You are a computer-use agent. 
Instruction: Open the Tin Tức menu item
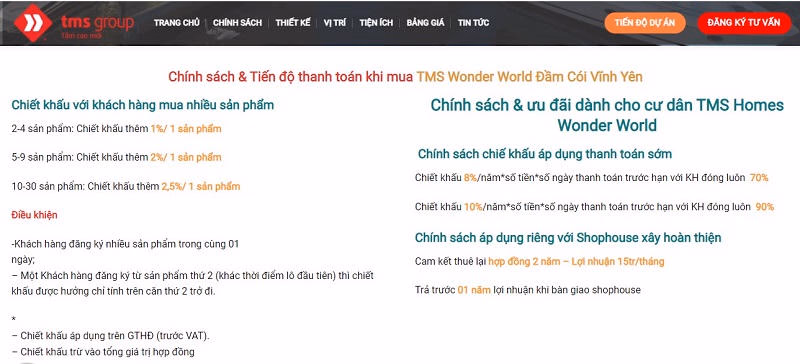coord(473,22)
